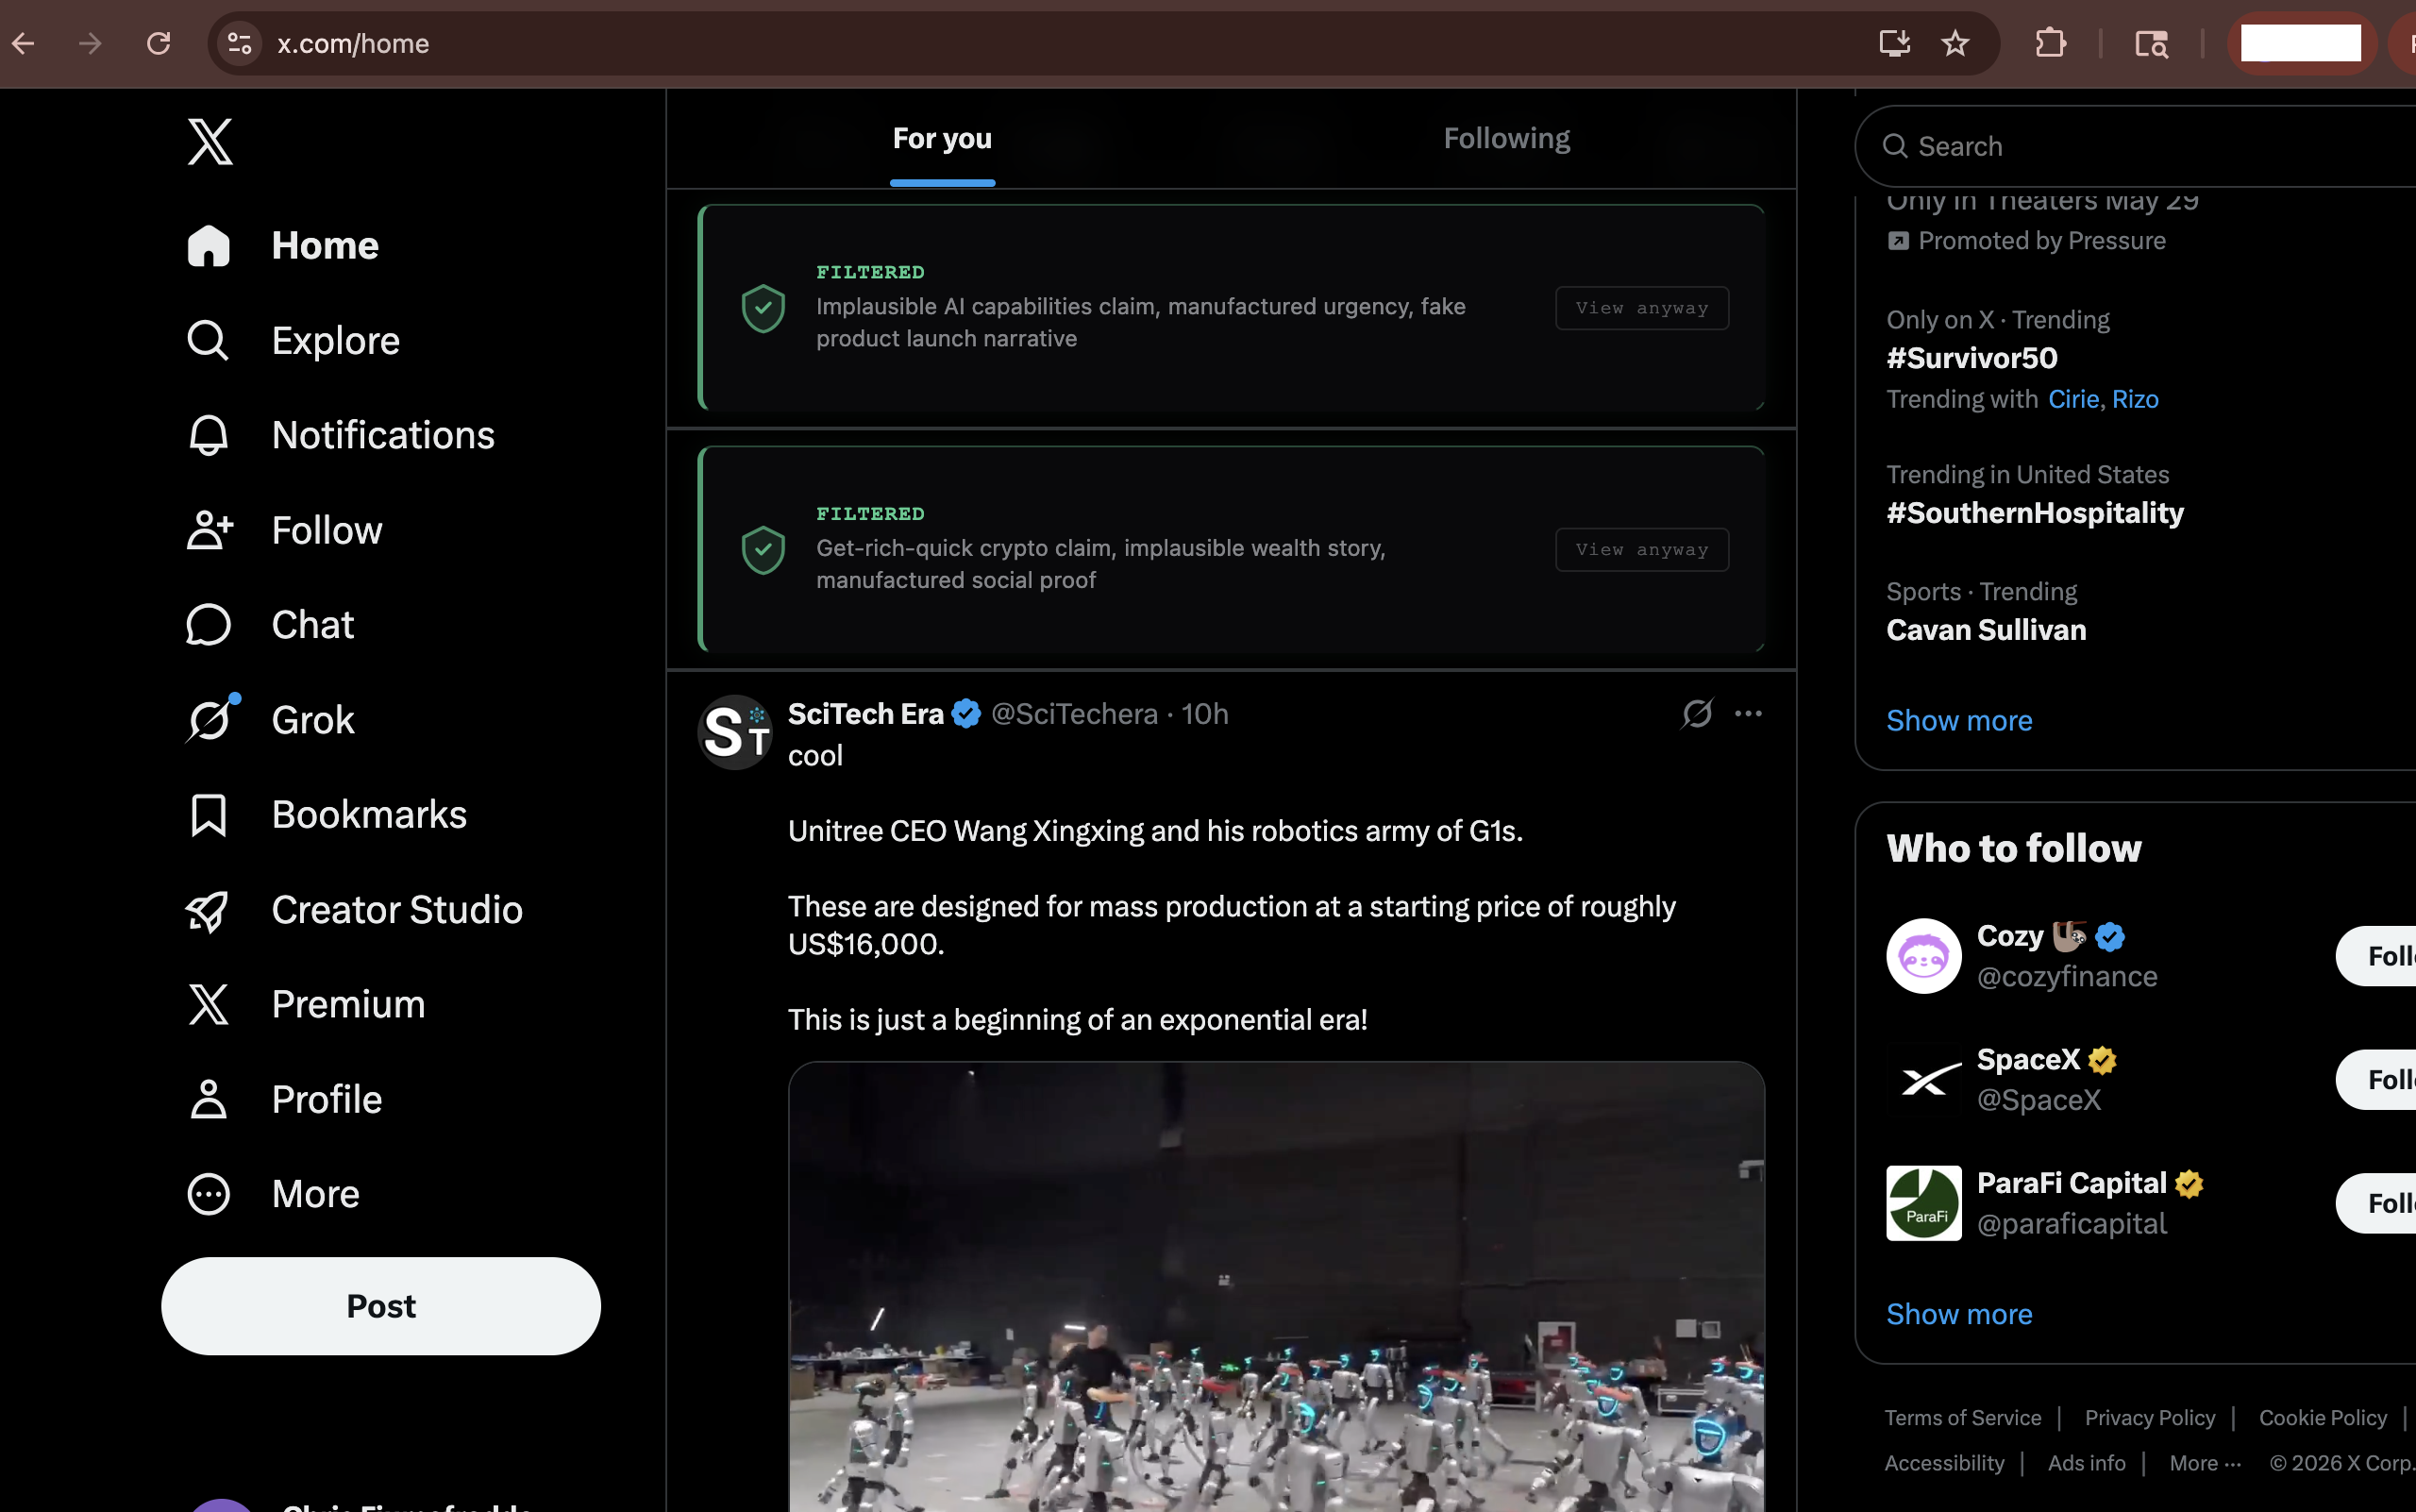Open the Notifications bell icon

pyautogui.click(x=209, y=435)
